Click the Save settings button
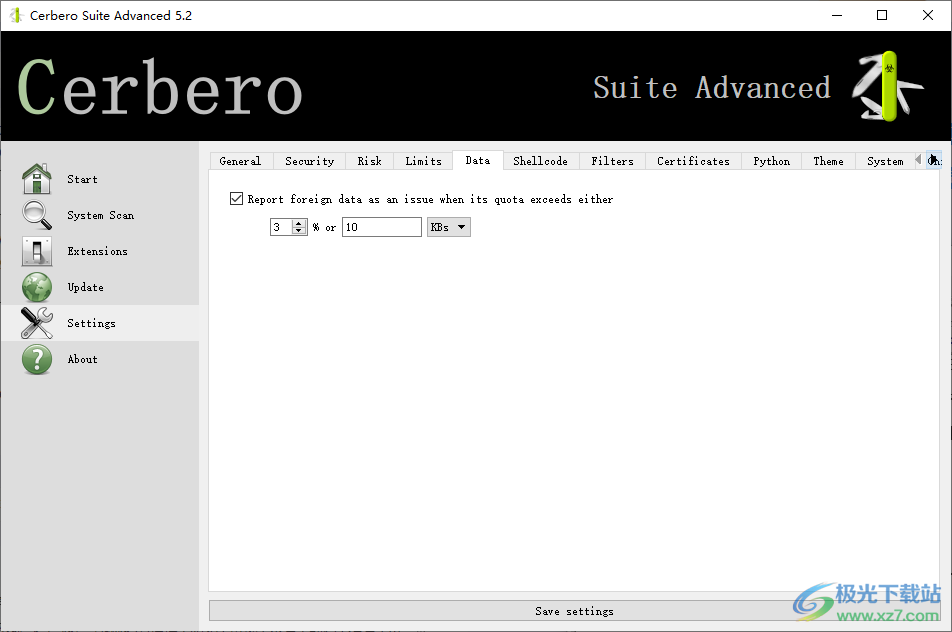952x632 pixels. click(574, 611)
